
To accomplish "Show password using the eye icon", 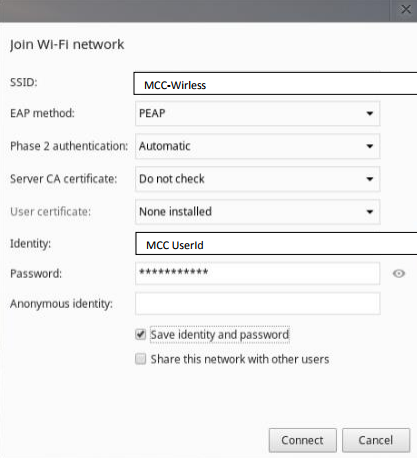I will point(398,274).
